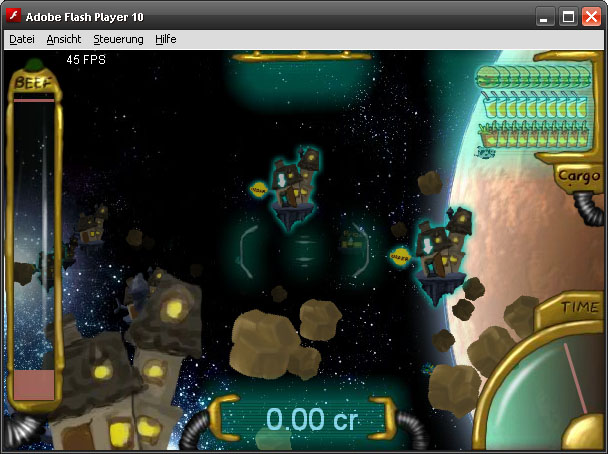Click the first drink cup in cargo
608x454 pixels.
click(491, 105)
